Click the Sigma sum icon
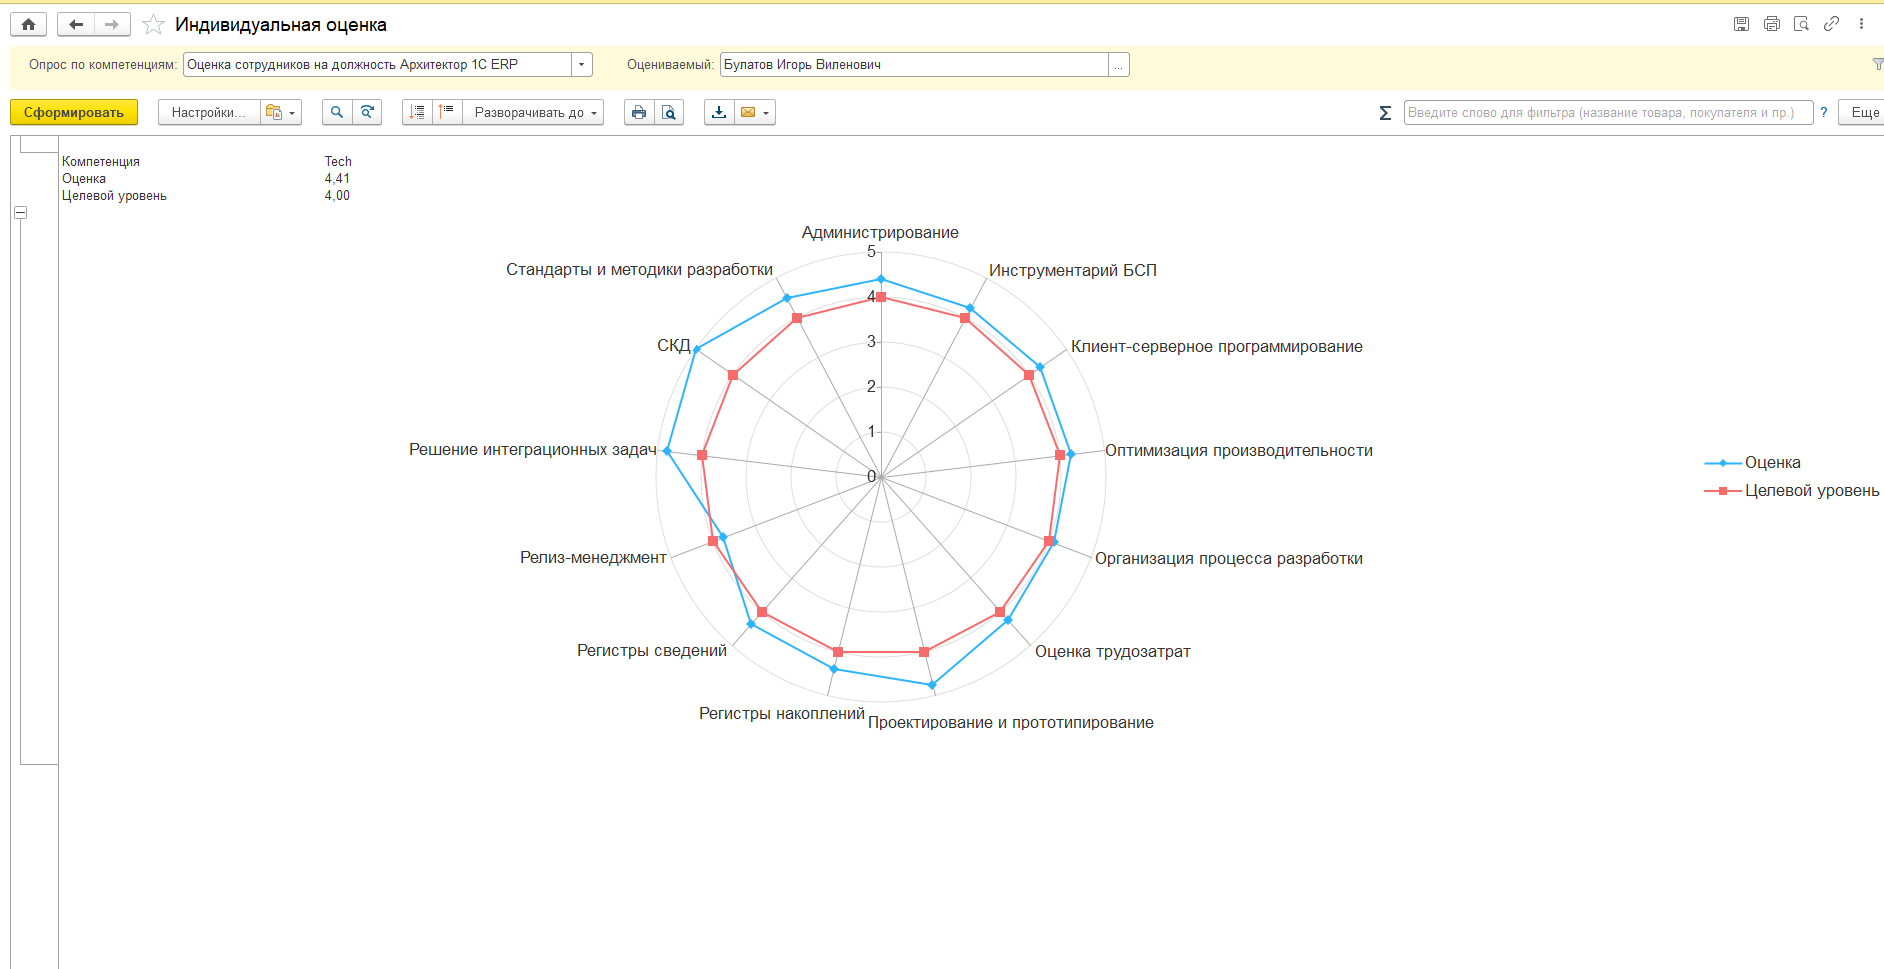1884x969 pixels. tap(1385, 113)
